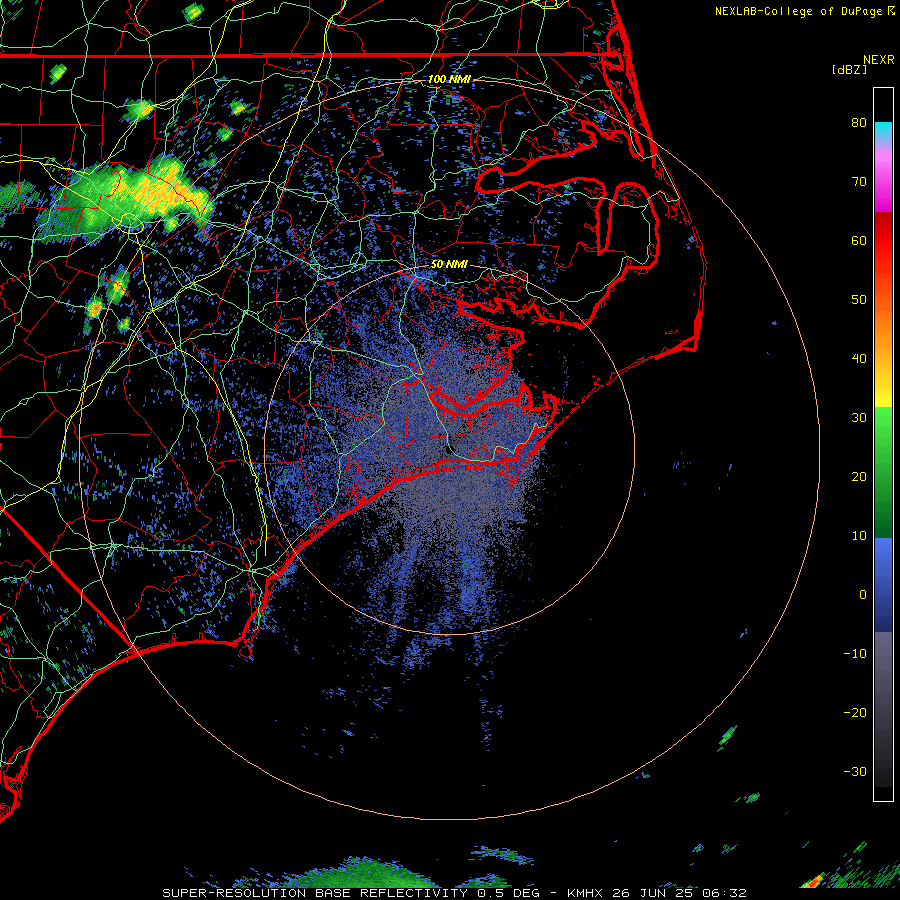Click the 20 value on the dBZ scale
Viewport: 900px width, 900px height.
[x=859, y=477]
